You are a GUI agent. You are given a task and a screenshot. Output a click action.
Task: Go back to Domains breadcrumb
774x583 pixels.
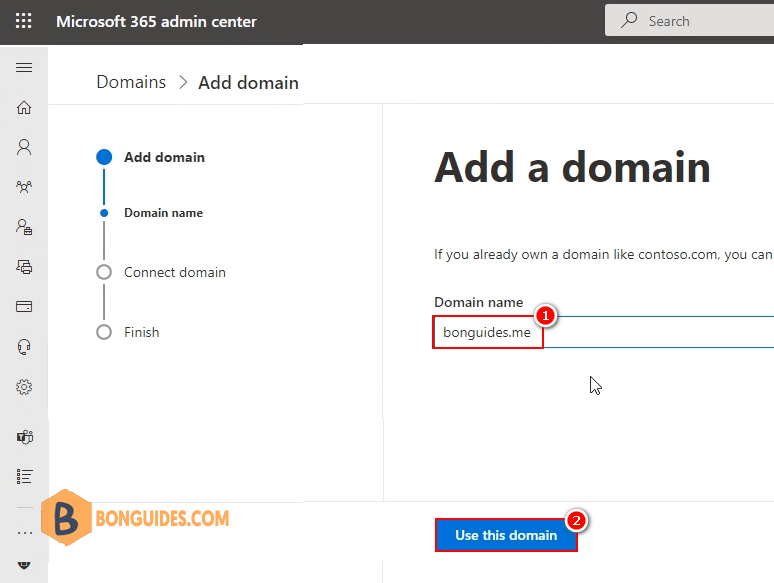pyautogui.click(x=131, y=82)
